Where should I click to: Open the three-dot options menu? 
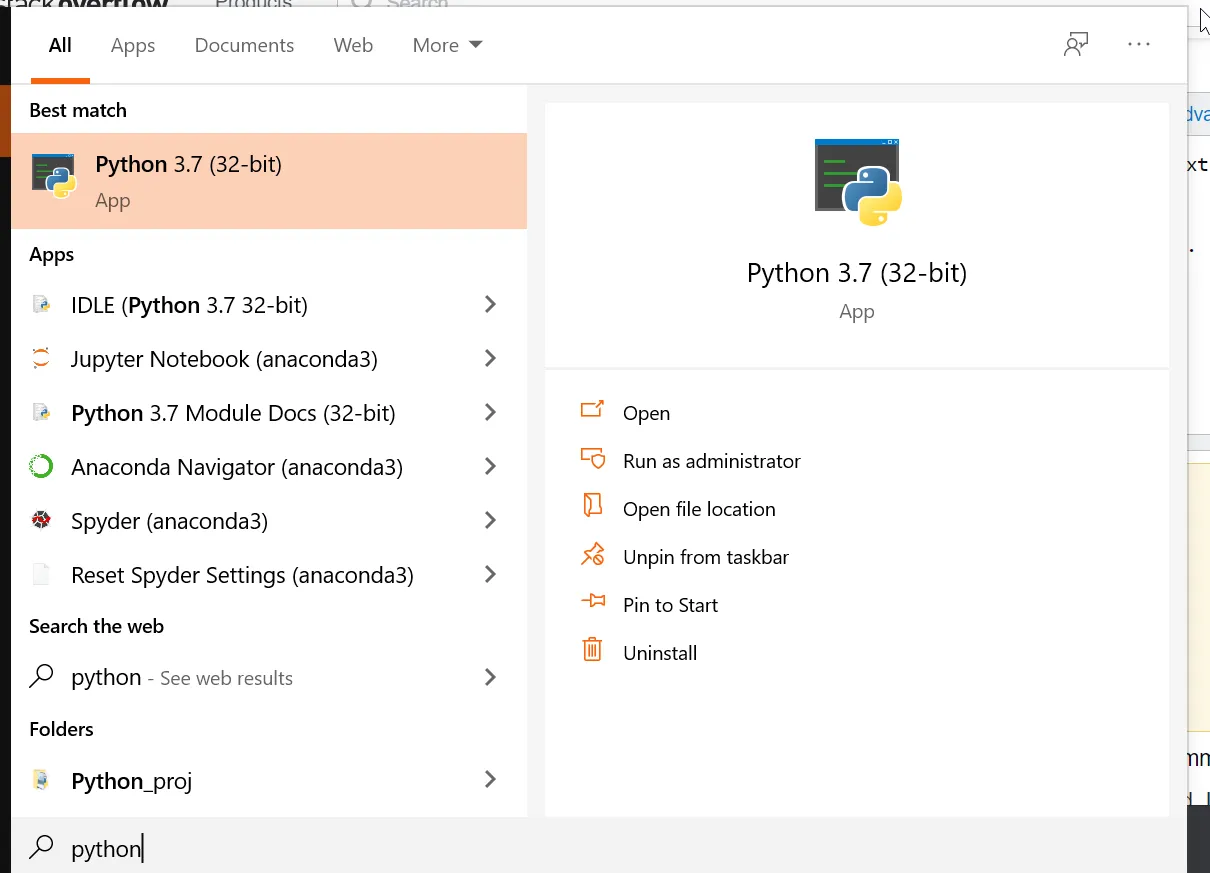point(1139,45)
